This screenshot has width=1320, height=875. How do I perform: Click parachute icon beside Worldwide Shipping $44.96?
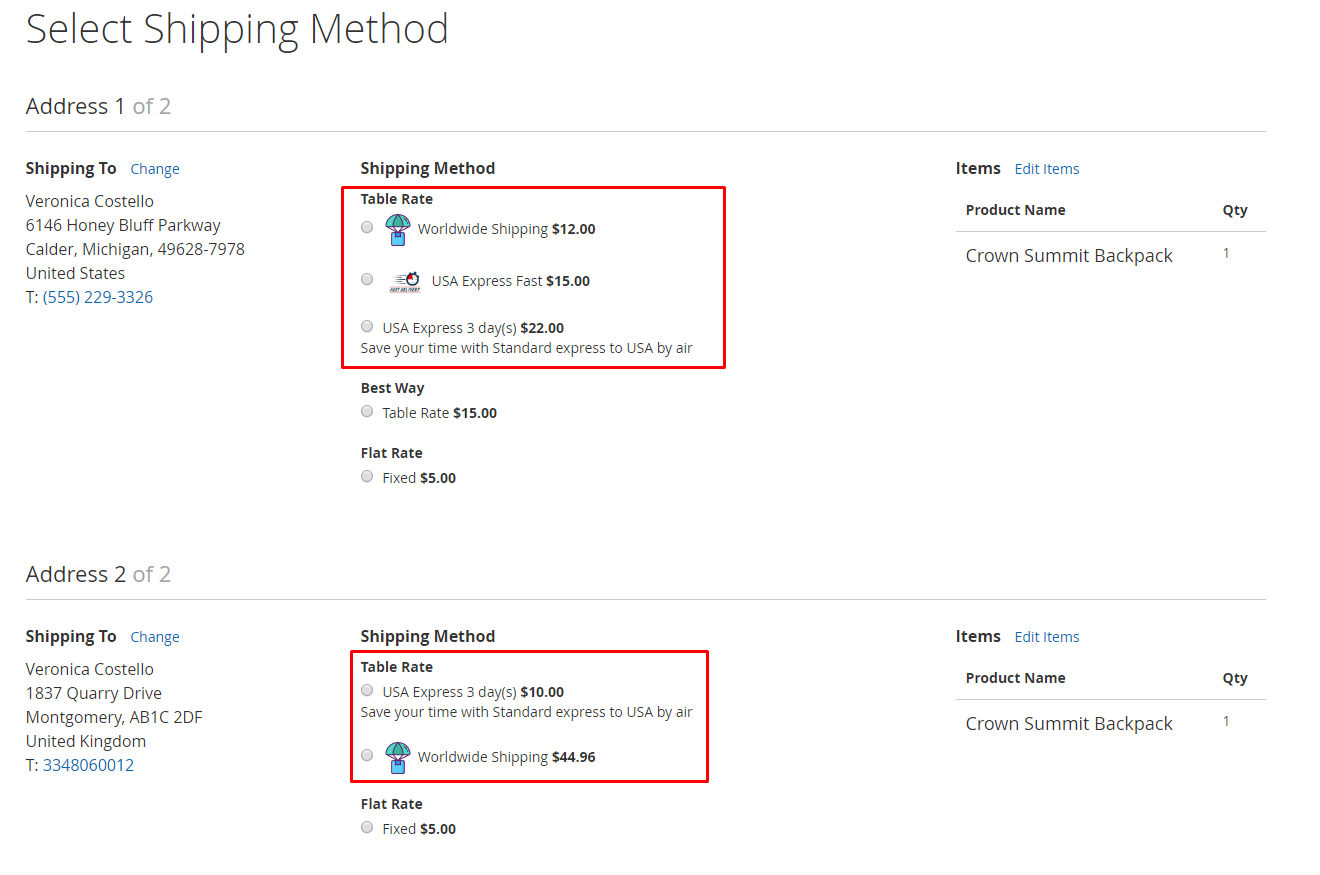coord(398,758)
